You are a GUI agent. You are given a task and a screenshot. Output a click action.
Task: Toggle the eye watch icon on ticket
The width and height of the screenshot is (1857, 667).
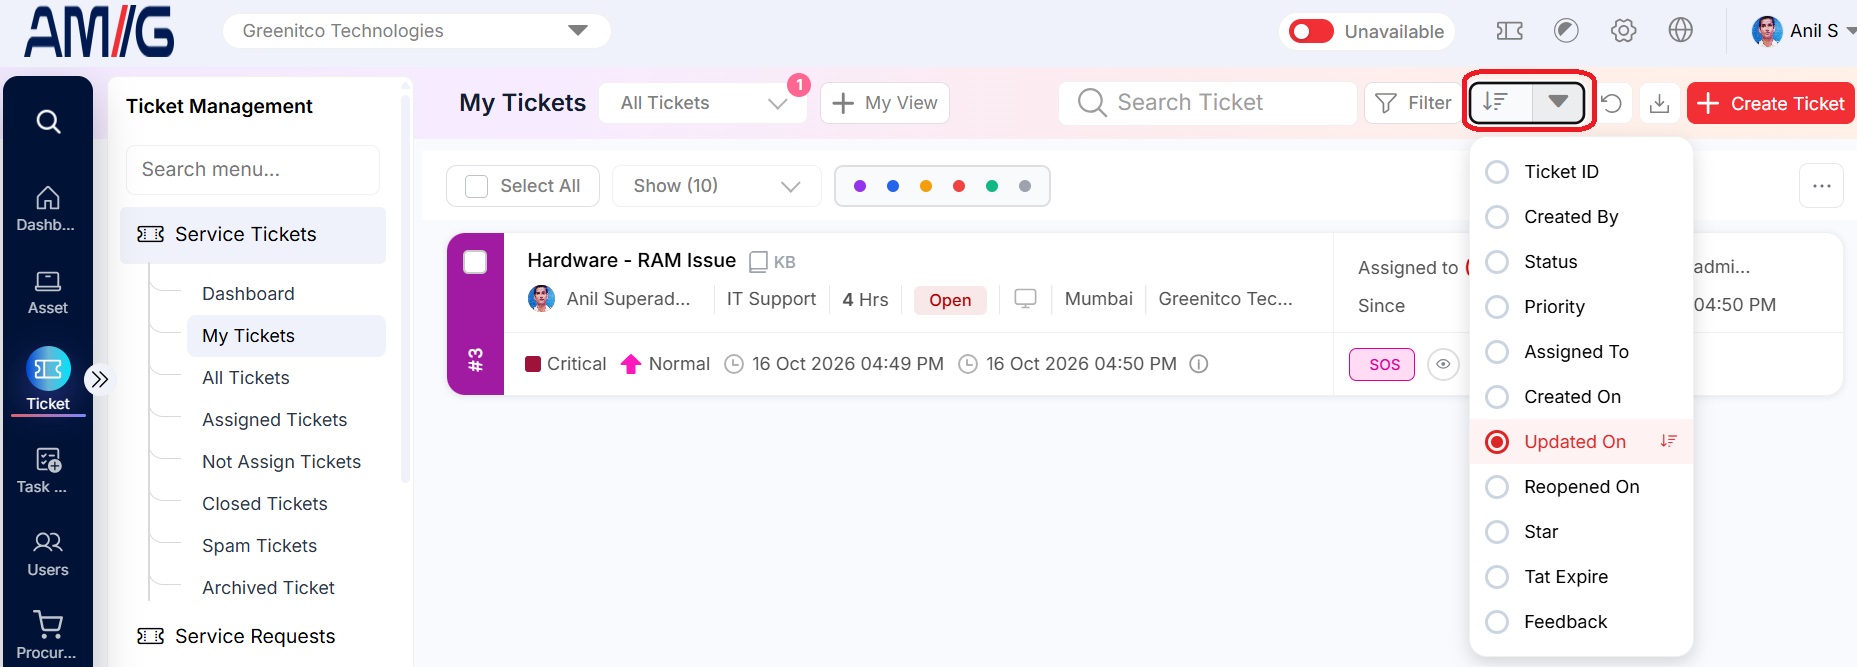1442,364
